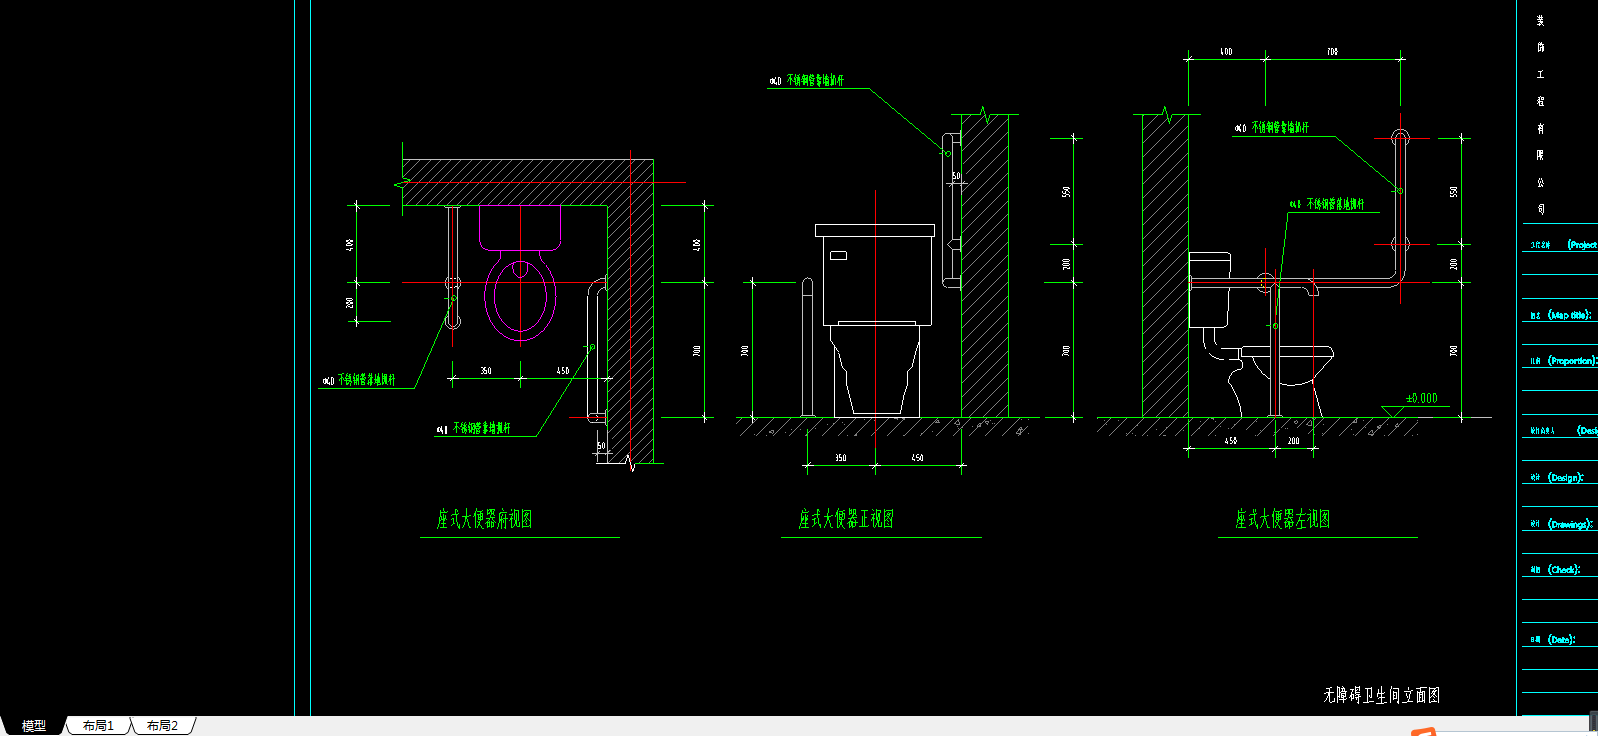Select the 座式大便器左视图 title text
The height and width of the screenshot is (736, 1598).
[1283, 519]
